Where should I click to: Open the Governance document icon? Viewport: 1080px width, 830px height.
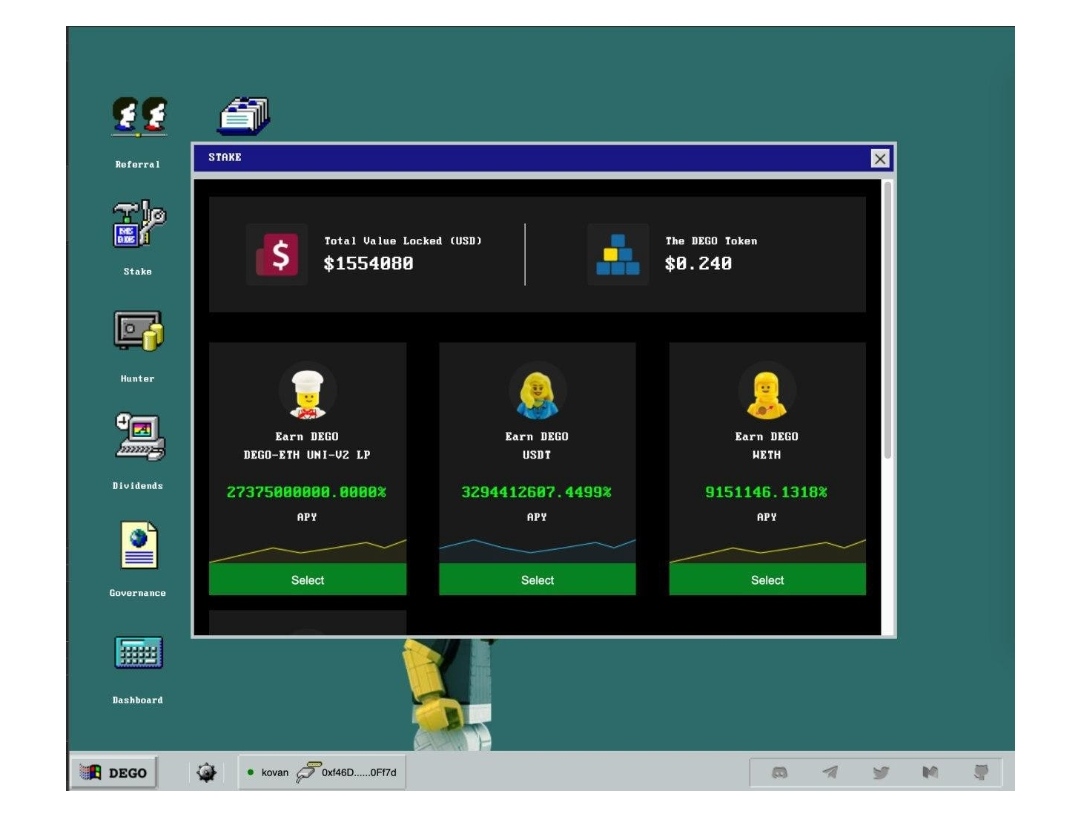[x=139, y=545]
